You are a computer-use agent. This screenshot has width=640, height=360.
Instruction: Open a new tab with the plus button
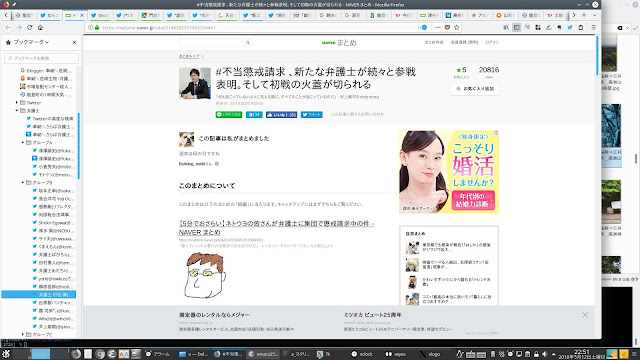tap(584, 15)
